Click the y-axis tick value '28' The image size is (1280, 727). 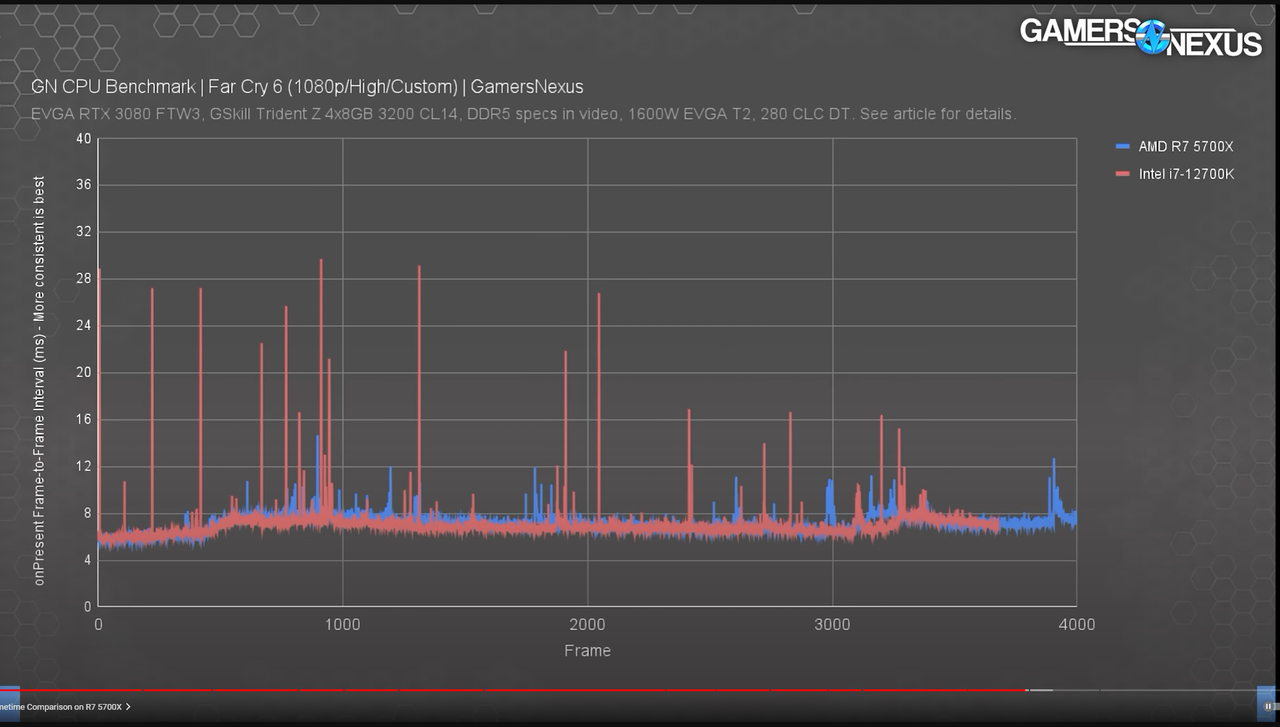tap(83, 279)
